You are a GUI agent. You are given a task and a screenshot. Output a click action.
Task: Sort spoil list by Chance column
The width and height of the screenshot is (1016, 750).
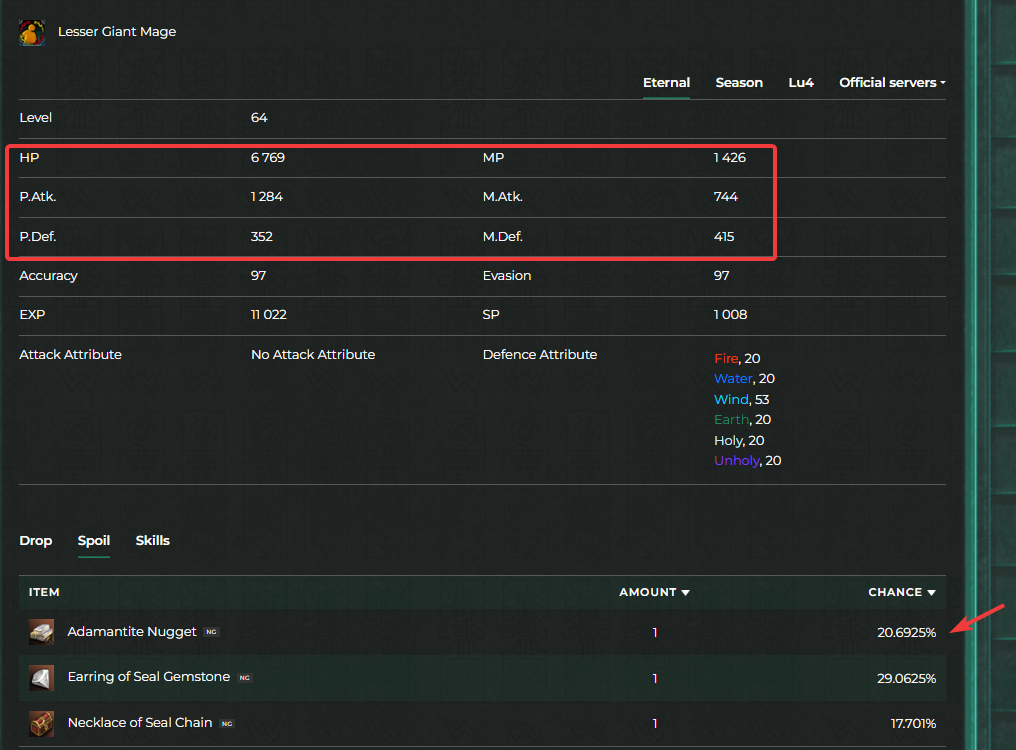tap(901, 592)
